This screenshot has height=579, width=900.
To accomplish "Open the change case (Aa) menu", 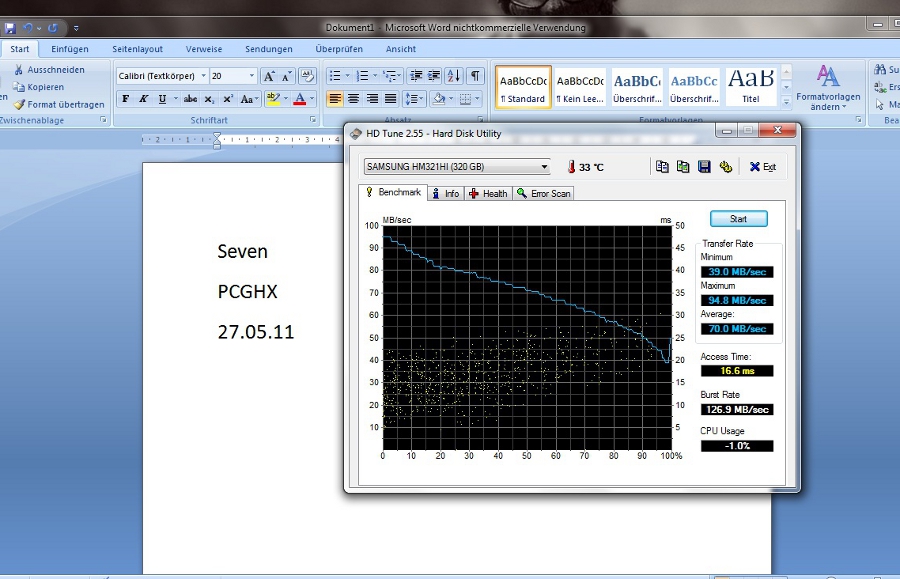I will (249, 99).
